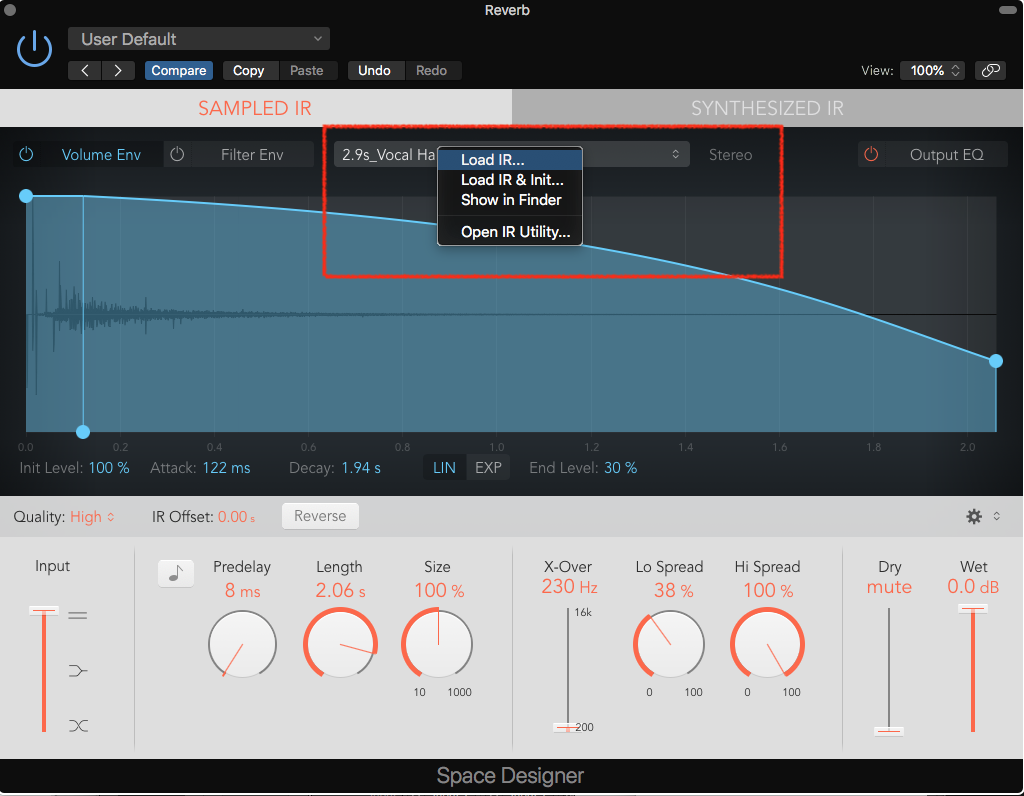The height and width of the screenshot is (796, 1024).
Task: Select LIN envelope curve mode
Action: tap(445, 468)
